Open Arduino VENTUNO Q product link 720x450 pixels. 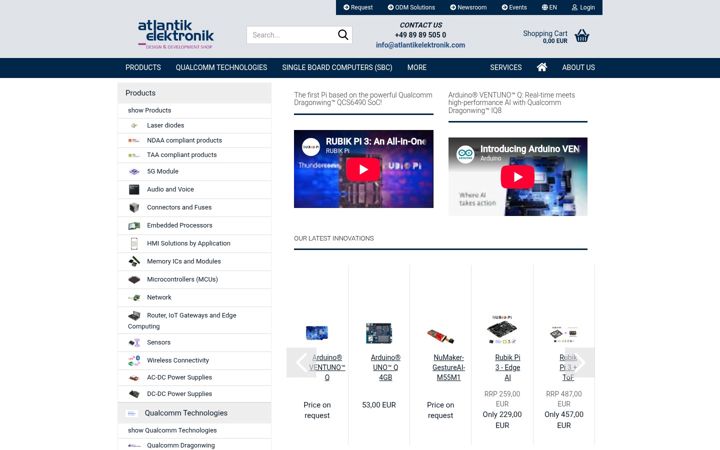327,367
